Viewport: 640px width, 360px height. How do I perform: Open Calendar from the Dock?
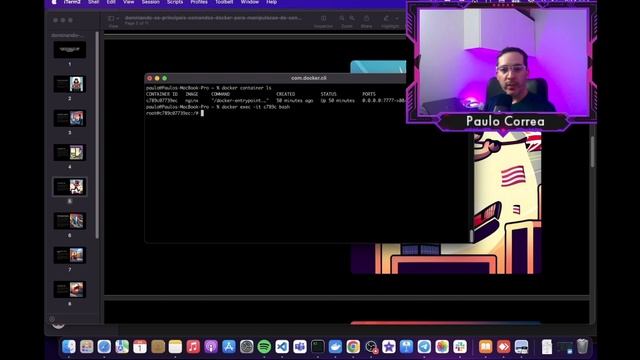coord(140,347)
